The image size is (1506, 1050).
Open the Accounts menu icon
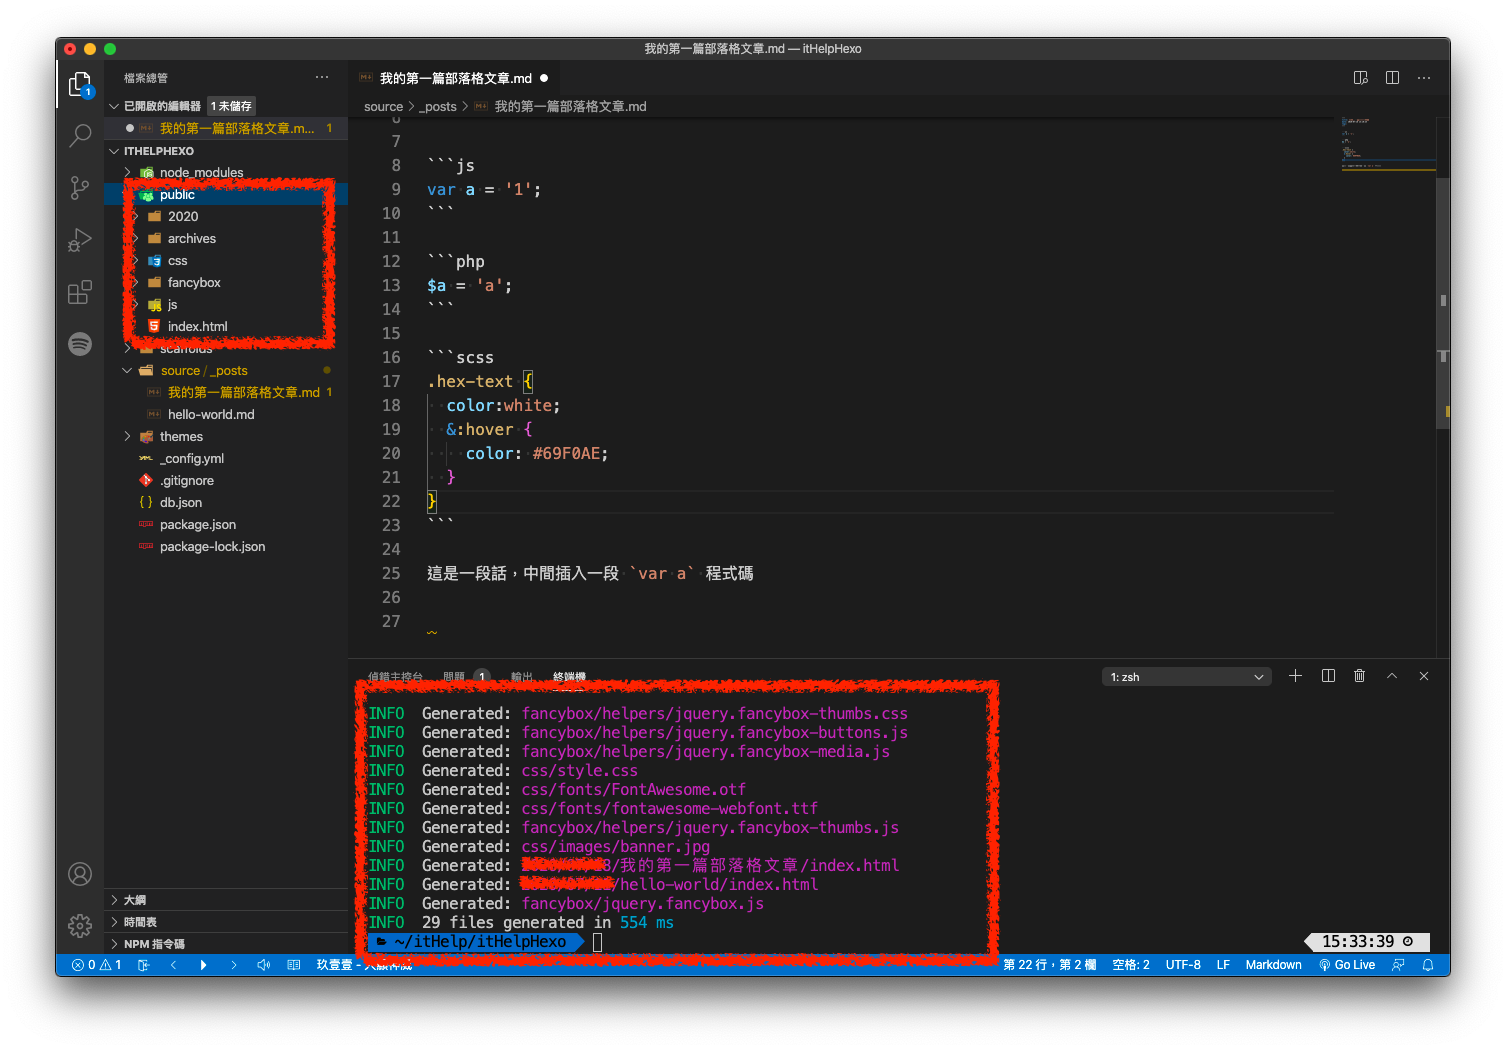(80, 874)
